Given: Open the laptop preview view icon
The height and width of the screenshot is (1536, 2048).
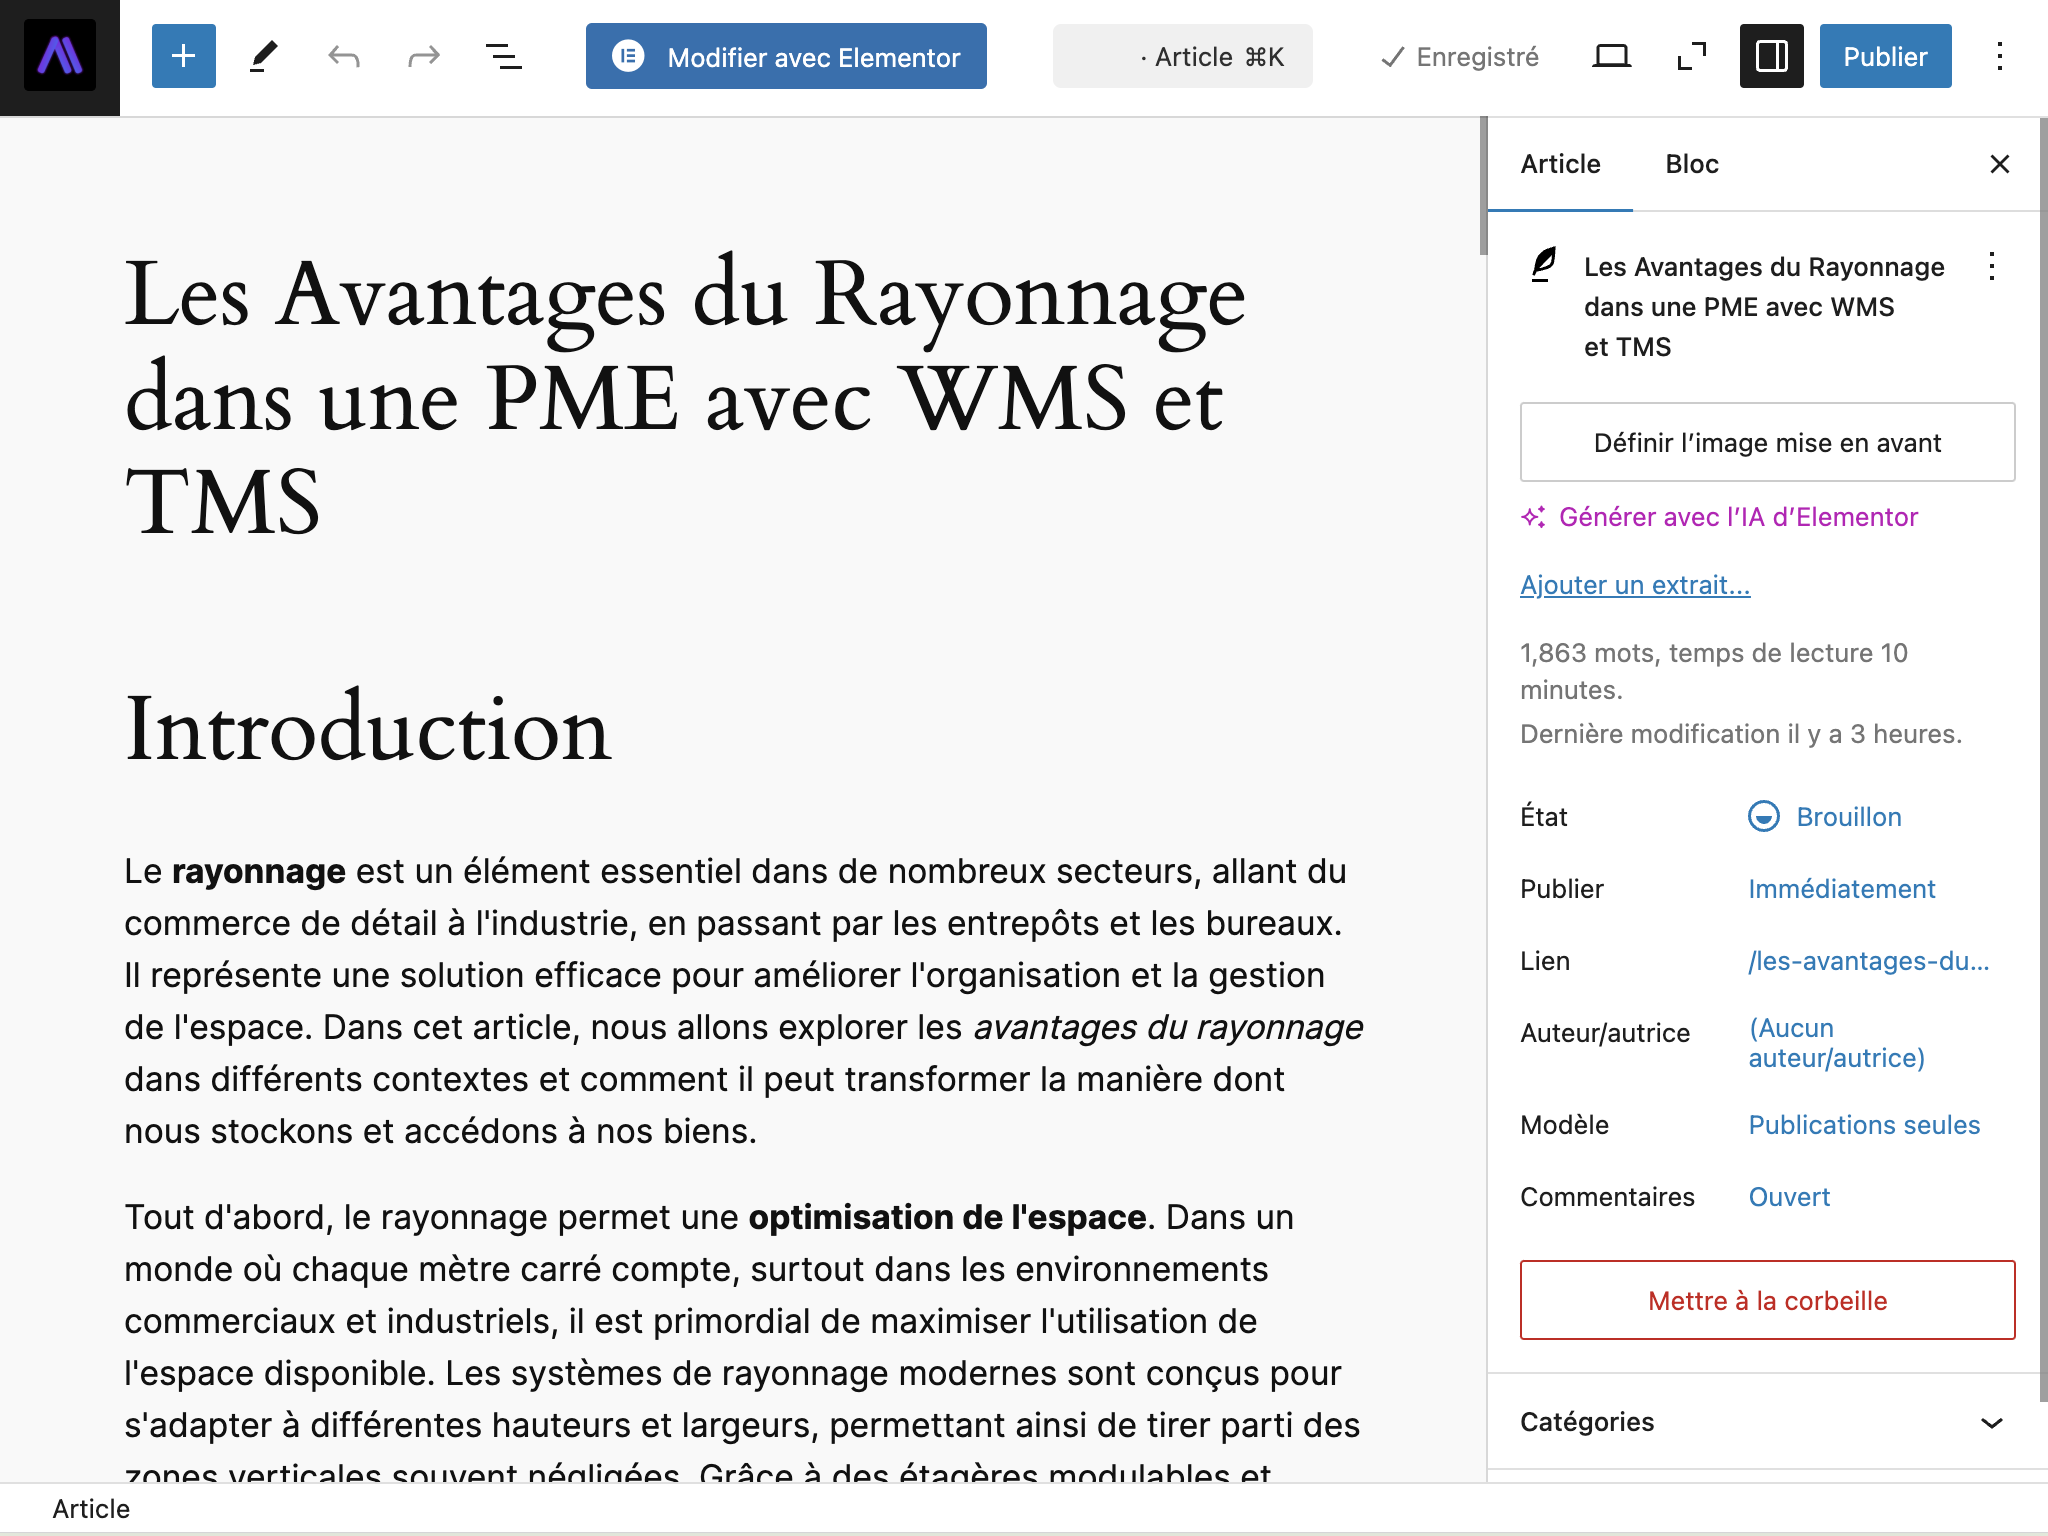Looking at the screenshot, I should click(1611, 56).
